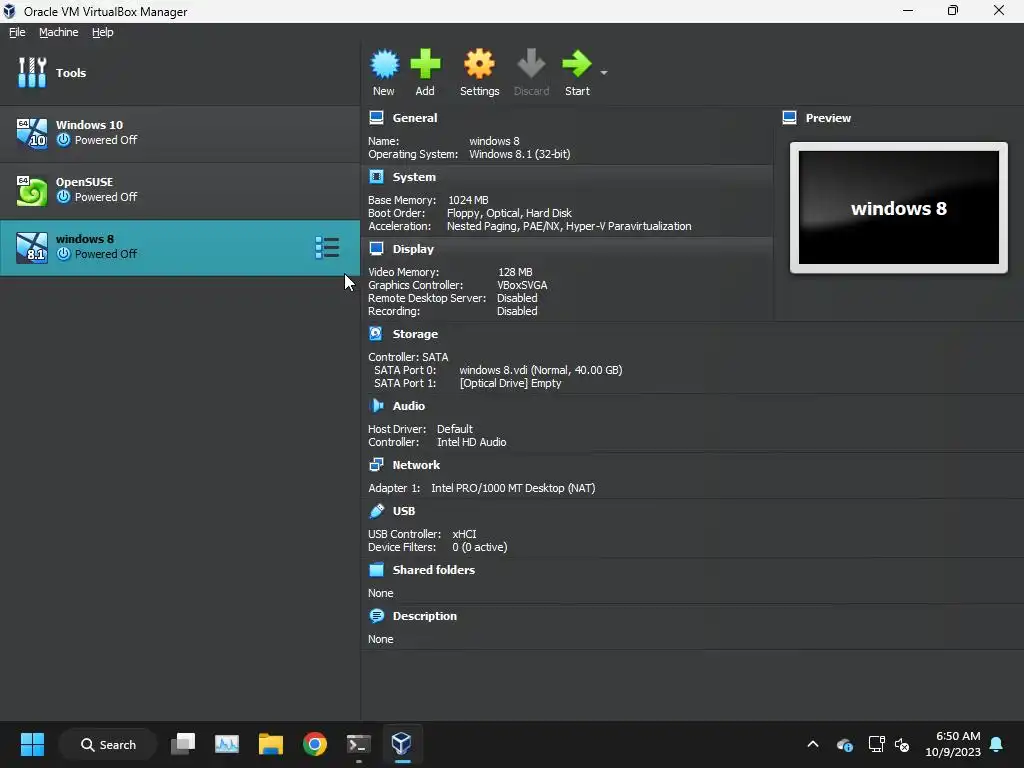Screen dimensions: 1024x768
Task: Click the Shared folders section icon
Action: tap(376, 569)
